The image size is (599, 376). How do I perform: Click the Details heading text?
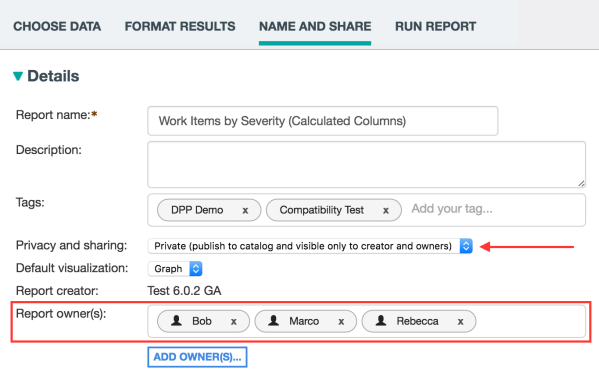click(x=53, y=76)
